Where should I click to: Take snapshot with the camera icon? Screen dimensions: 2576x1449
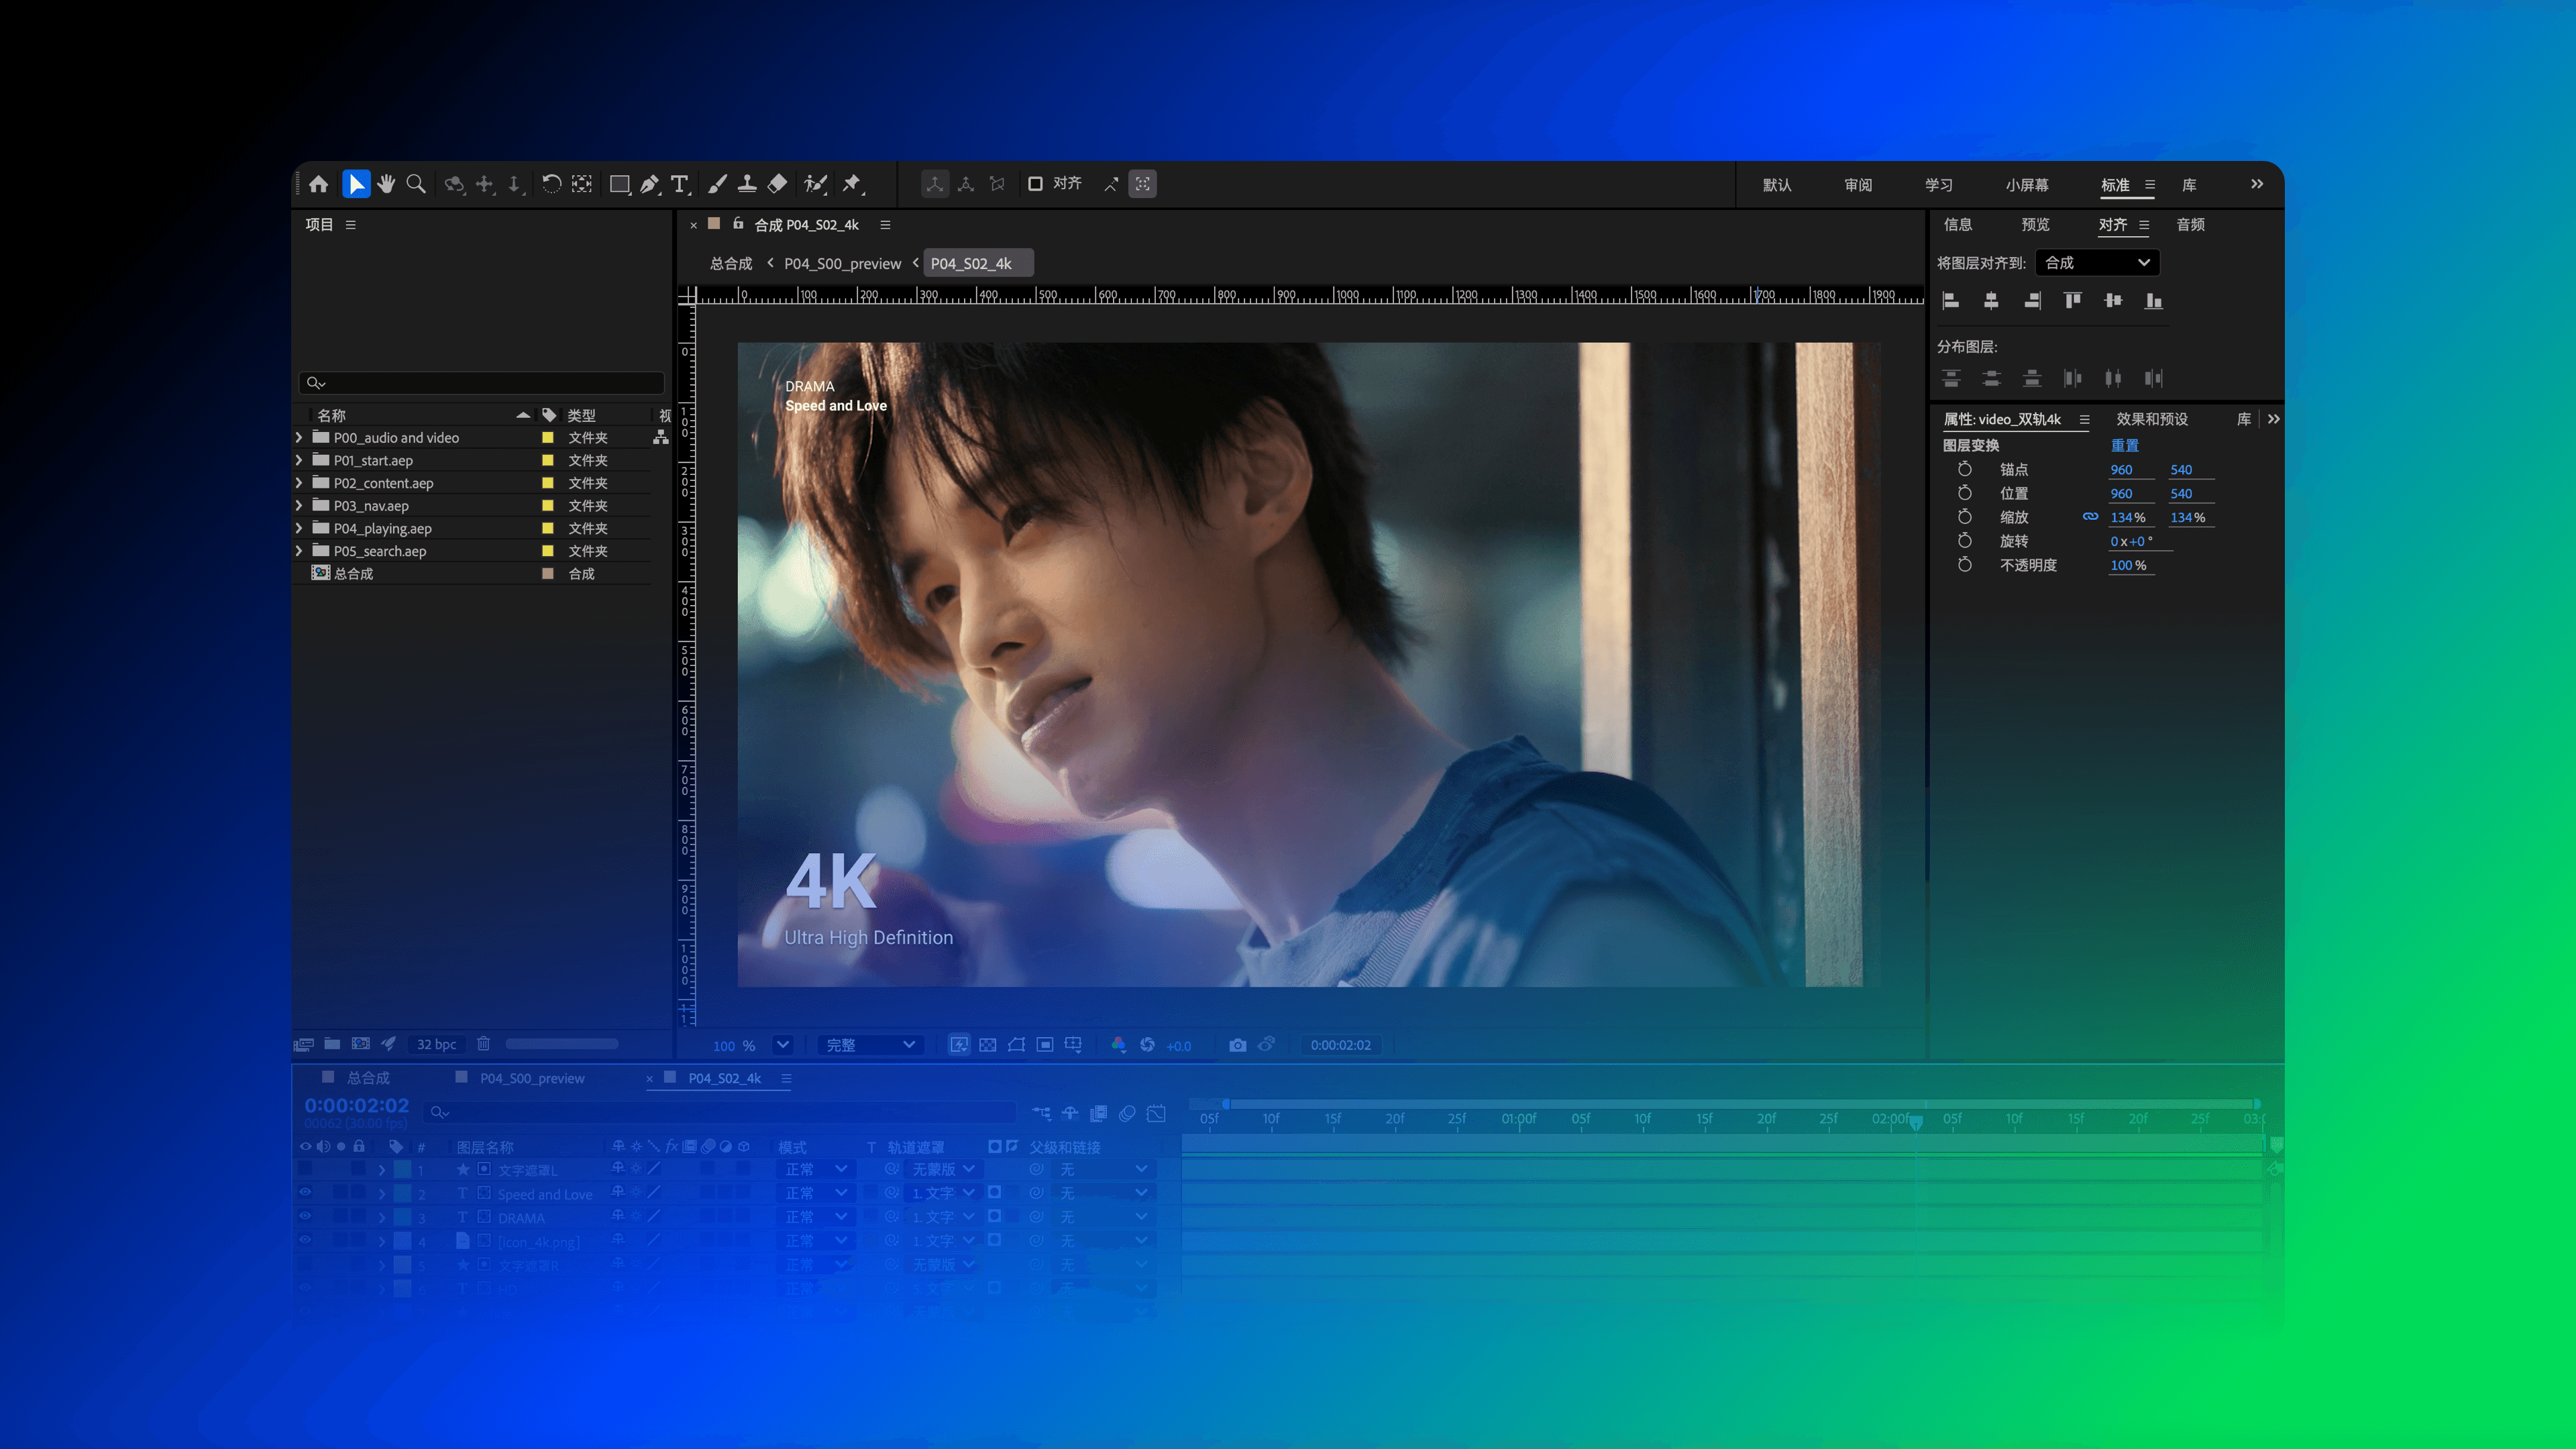pyautogui.click(x=1237, y=1045)
